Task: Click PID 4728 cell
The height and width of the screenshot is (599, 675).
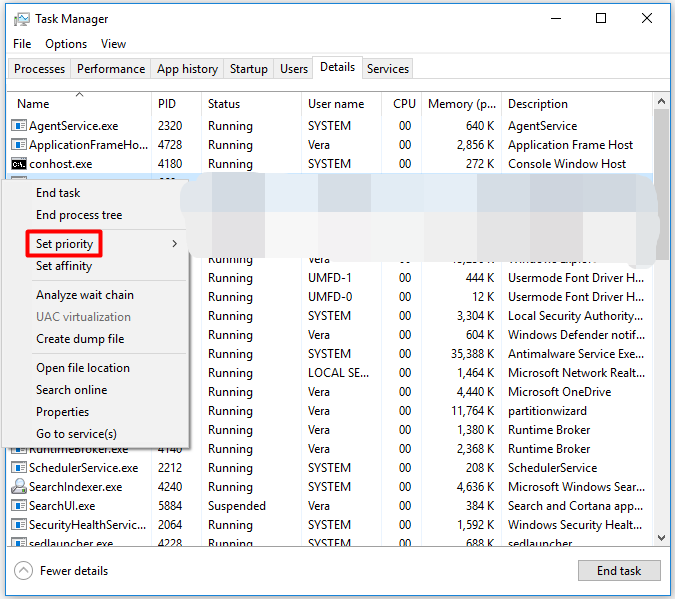Action: click(x=170, y=145)
